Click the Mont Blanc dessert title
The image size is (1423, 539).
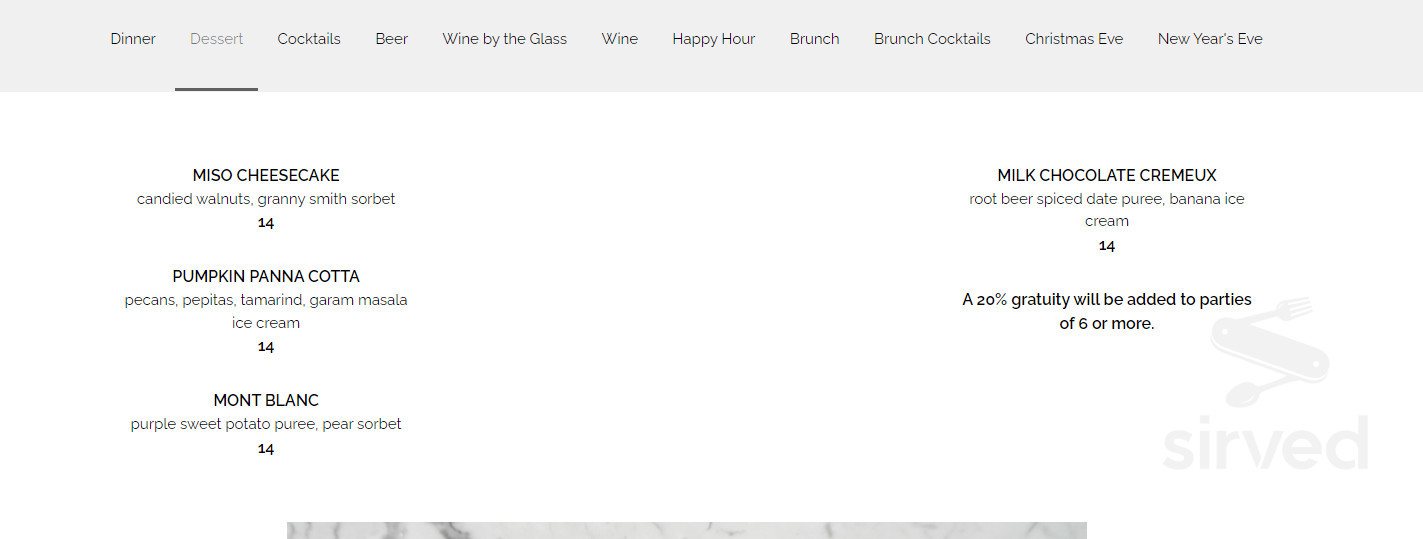coord(266,400)
